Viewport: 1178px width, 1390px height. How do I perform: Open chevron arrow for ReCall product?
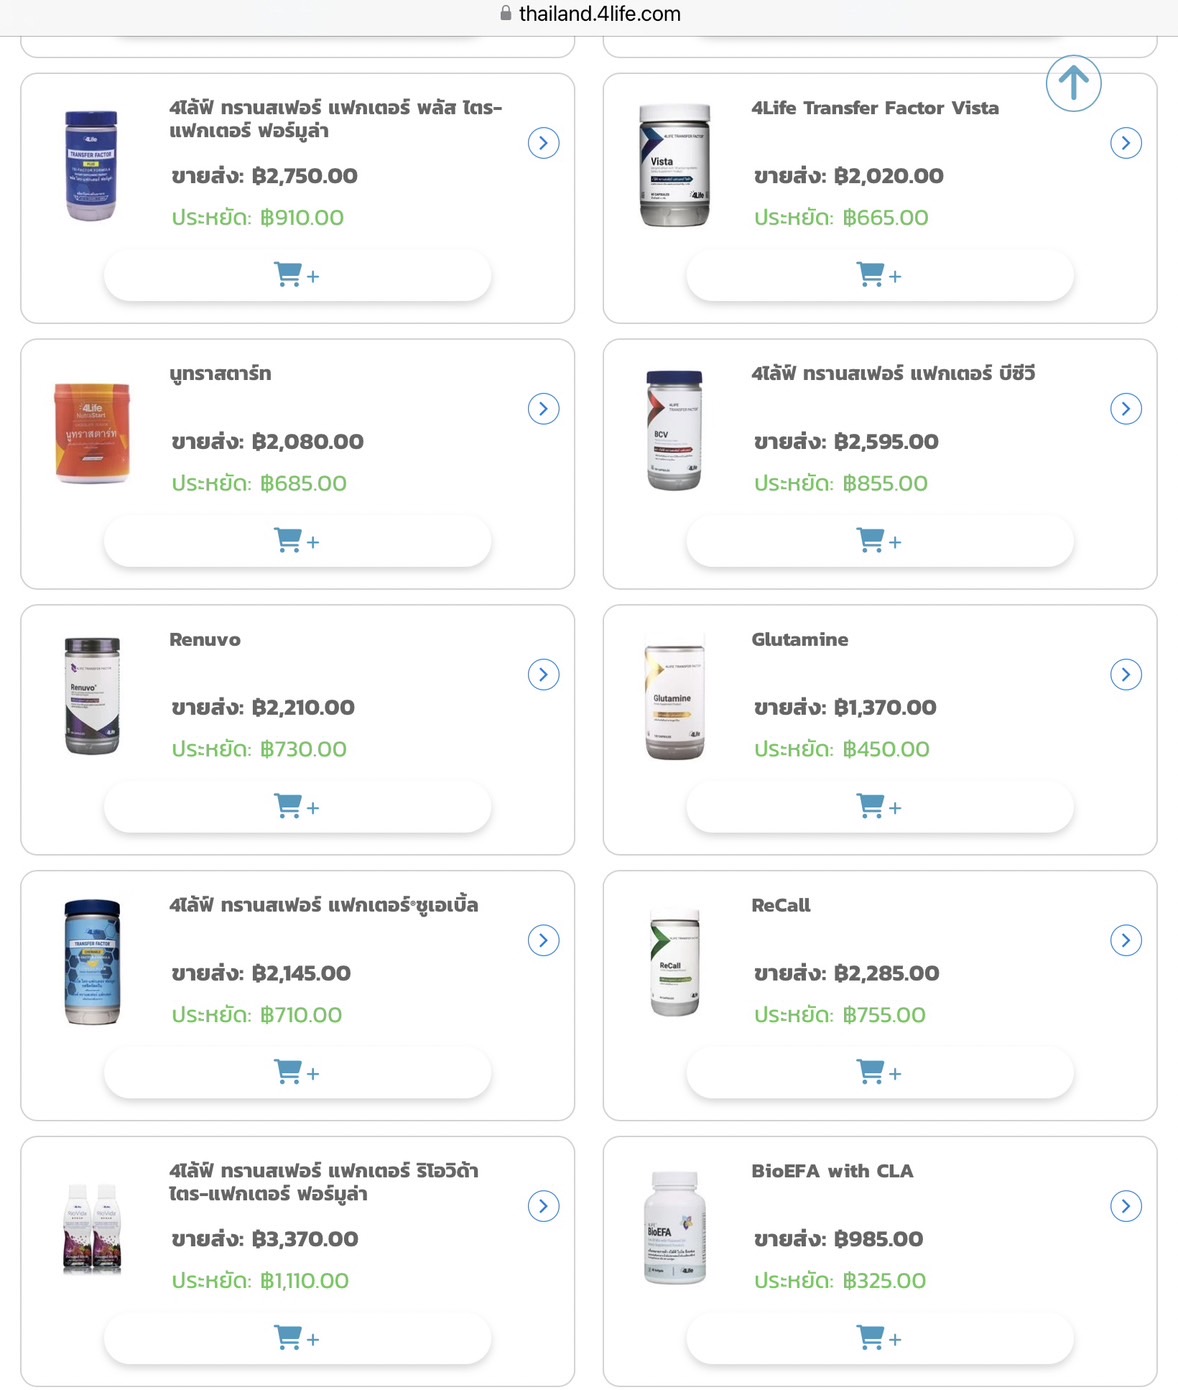tap(1126, 940)
